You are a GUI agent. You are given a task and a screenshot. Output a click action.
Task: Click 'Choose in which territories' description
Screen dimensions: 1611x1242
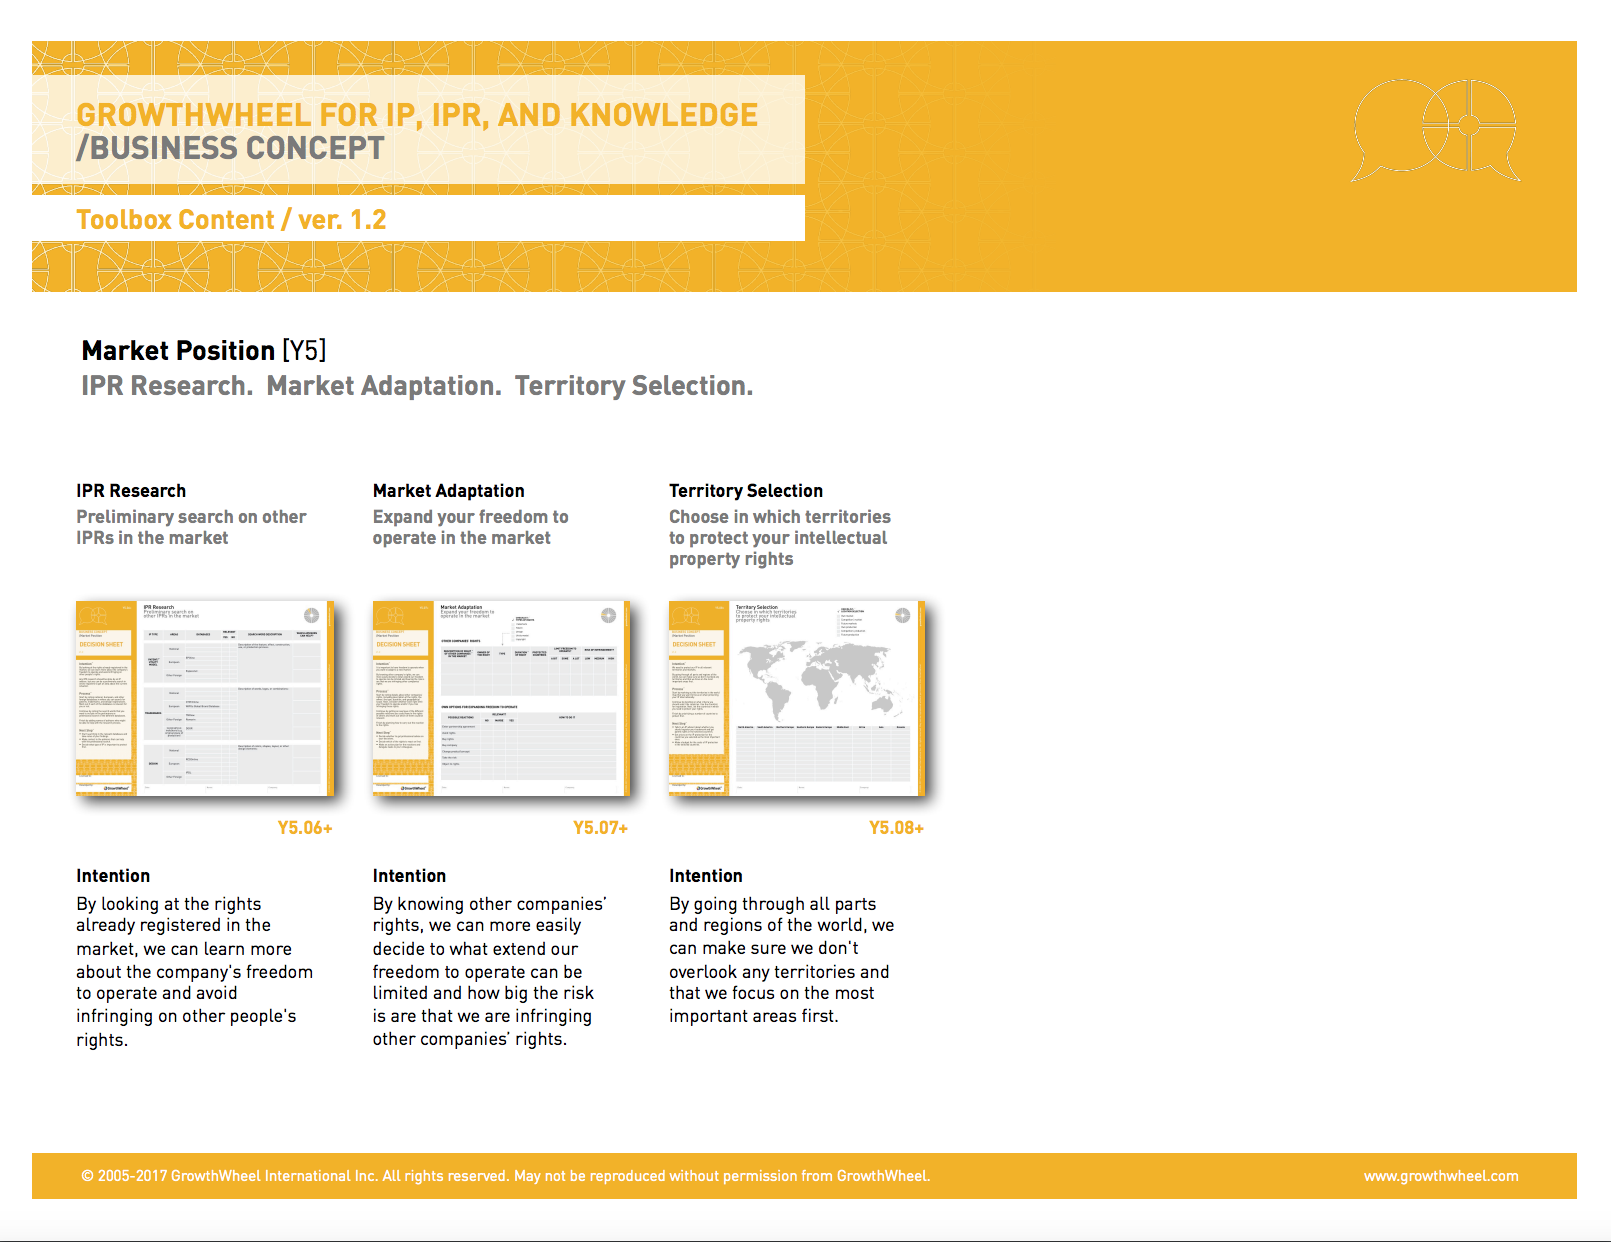tap(780, 538)
